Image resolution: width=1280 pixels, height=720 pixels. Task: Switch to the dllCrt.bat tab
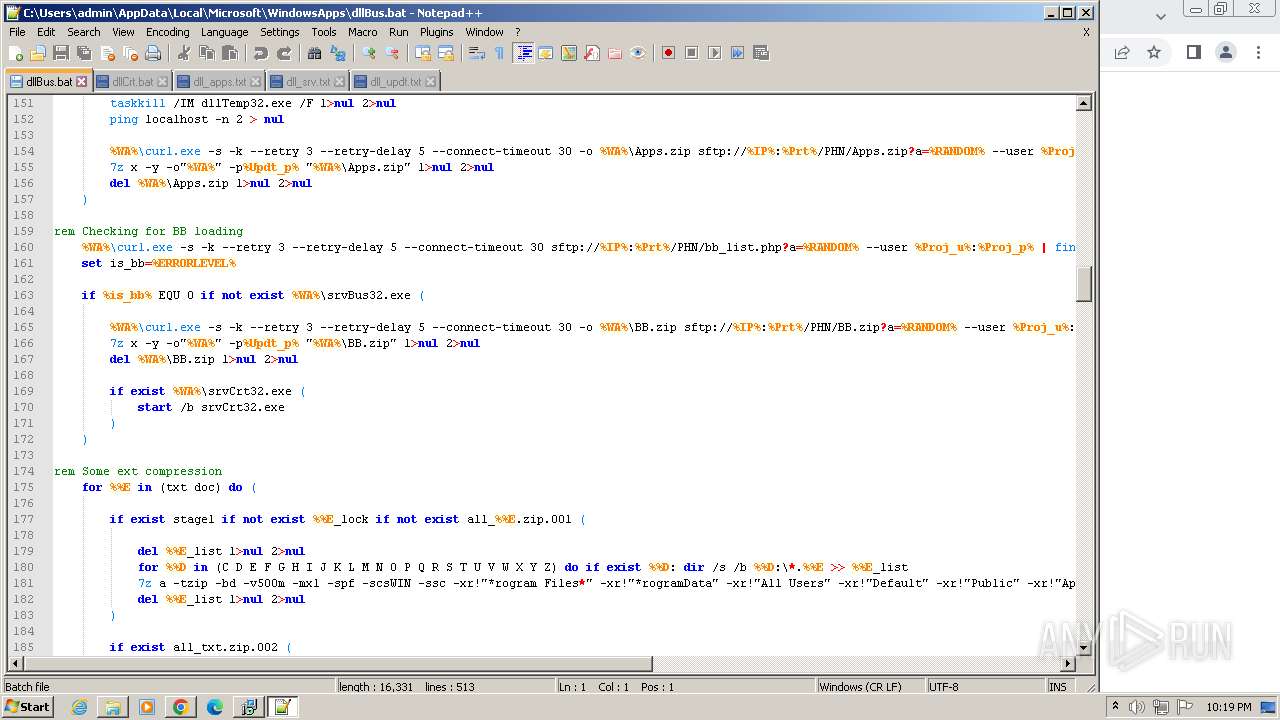point(132,82)
